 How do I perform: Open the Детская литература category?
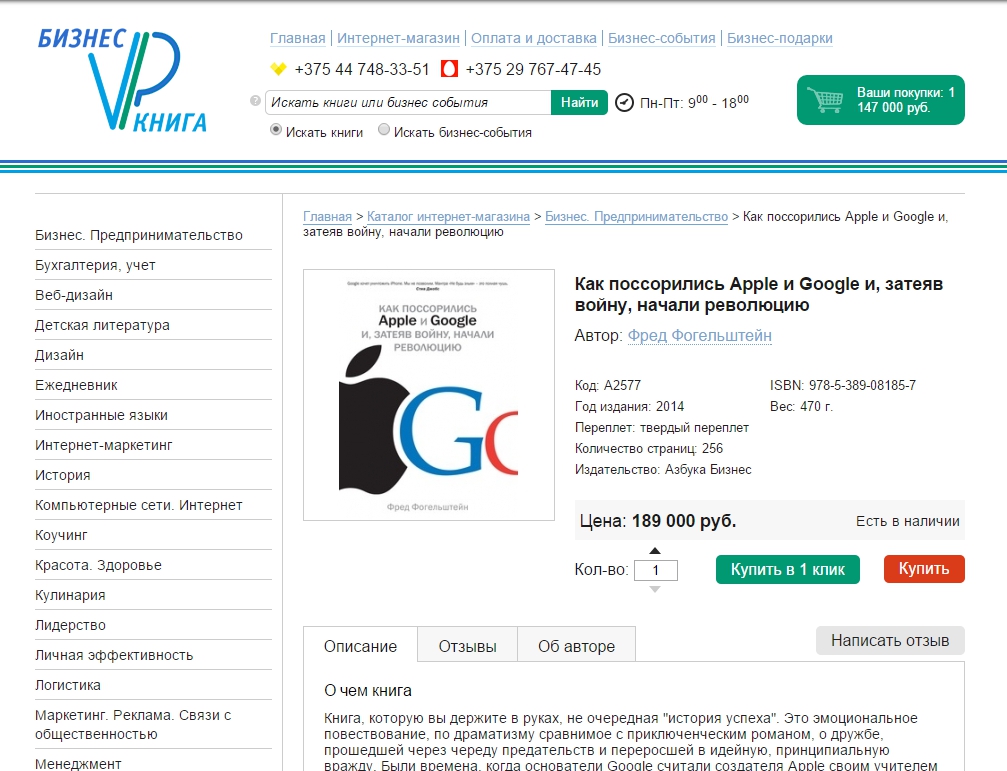[102, 325]
